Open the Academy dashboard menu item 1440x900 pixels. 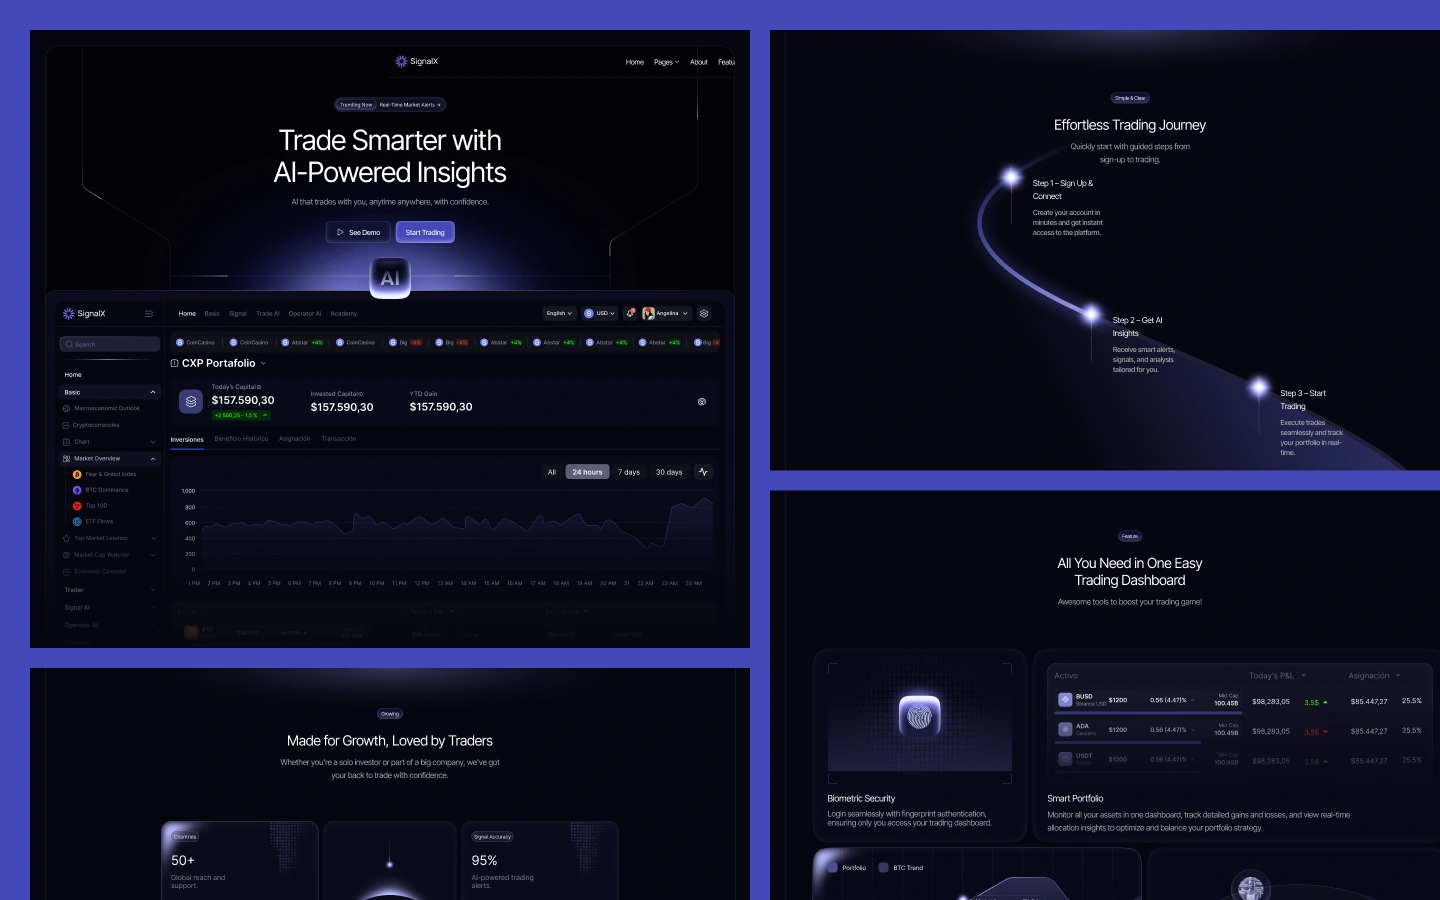tap(343, 313)
